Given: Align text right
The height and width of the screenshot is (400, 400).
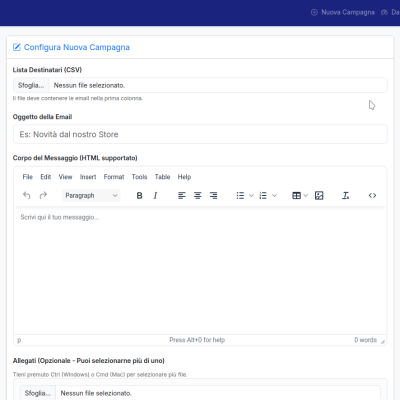Looking at the screenshot, I should point(214,196).
